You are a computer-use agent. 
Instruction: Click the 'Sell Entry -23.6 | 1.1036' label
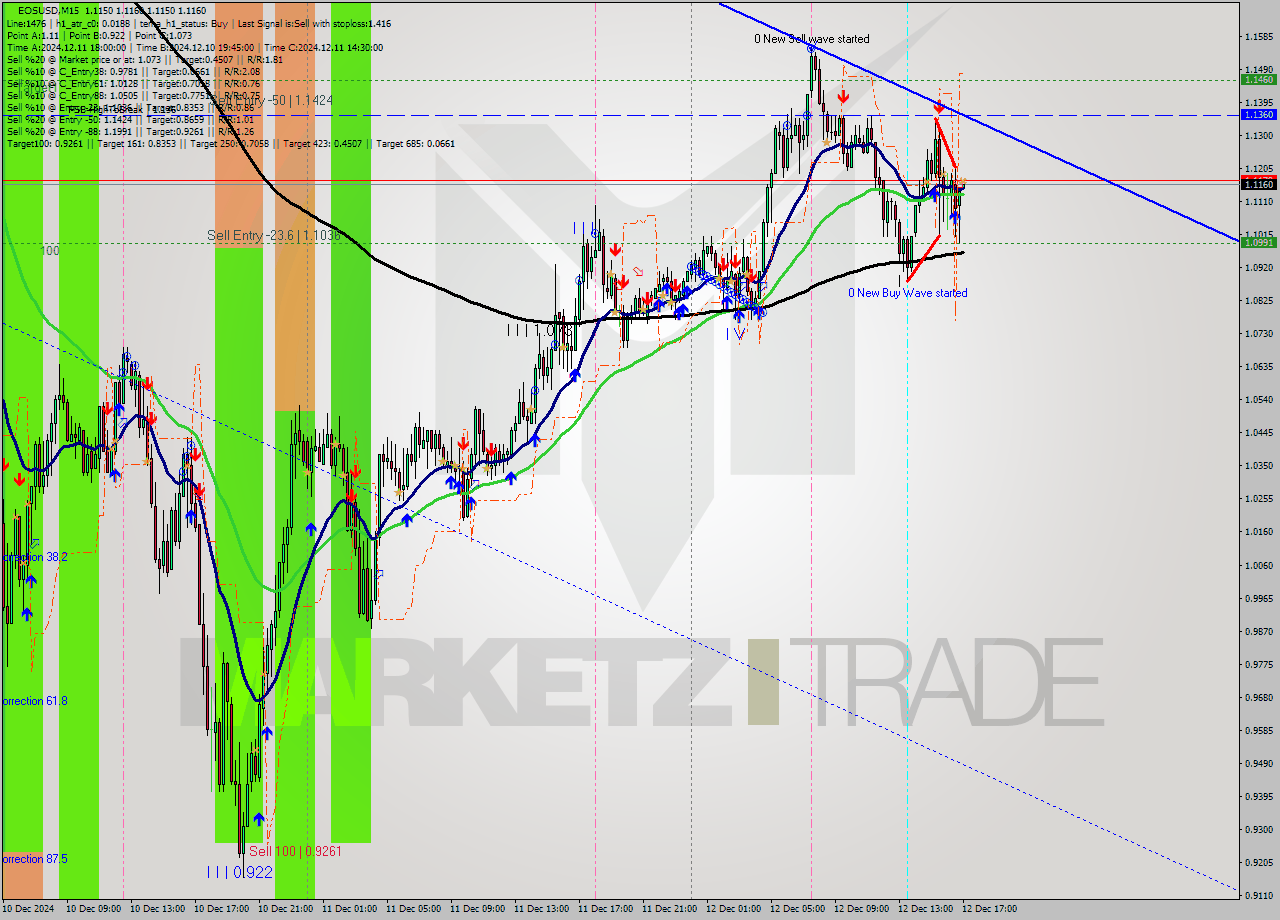(274, 235)
